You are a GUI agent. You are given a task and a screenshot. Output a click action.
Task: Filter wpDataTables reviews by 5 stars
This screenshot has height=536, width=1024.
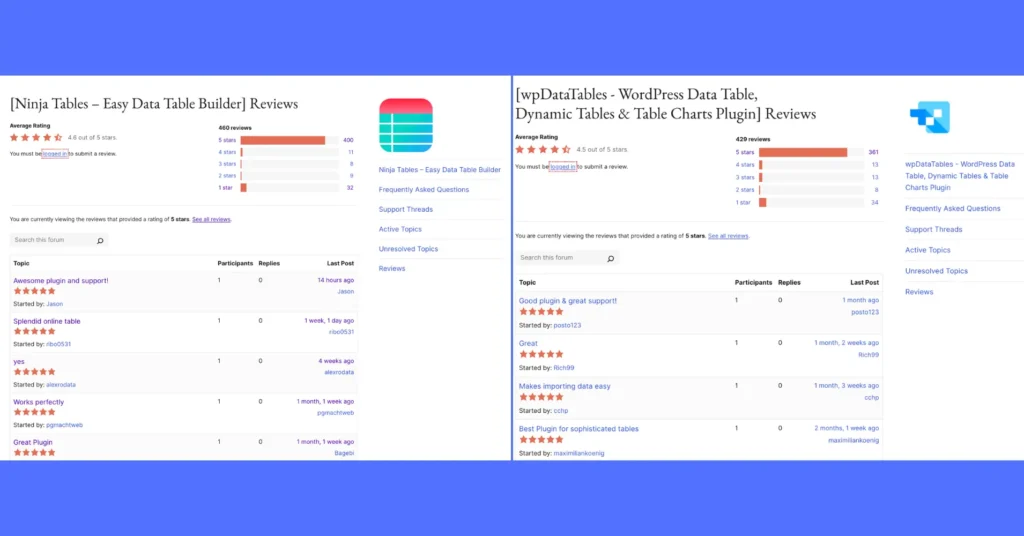[744, 152]
